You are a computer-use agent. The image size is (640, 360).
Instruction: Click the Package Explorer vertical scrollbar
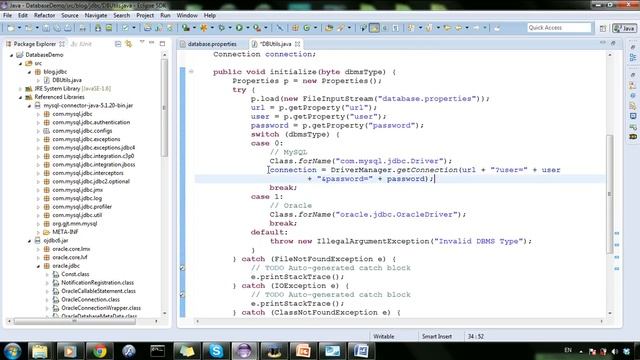[x=164, y=108]
